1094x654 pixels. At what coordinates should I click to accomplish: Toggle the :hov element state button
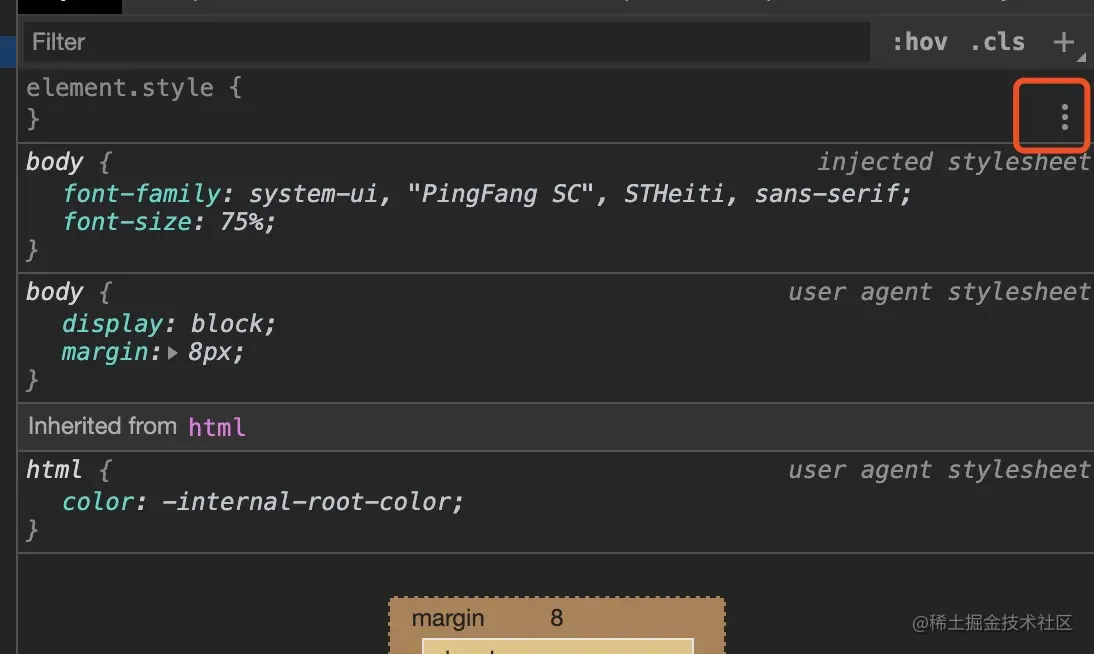coord(920,42)
